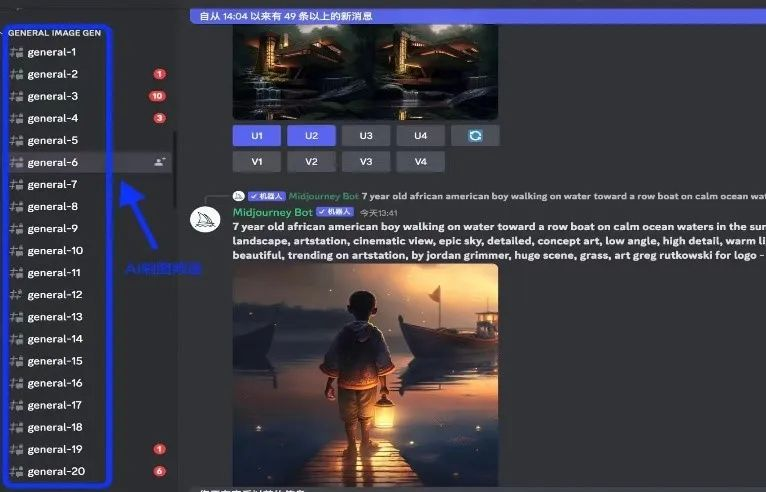
Task: Click the new messages banner at top
Action: (478, 16)
